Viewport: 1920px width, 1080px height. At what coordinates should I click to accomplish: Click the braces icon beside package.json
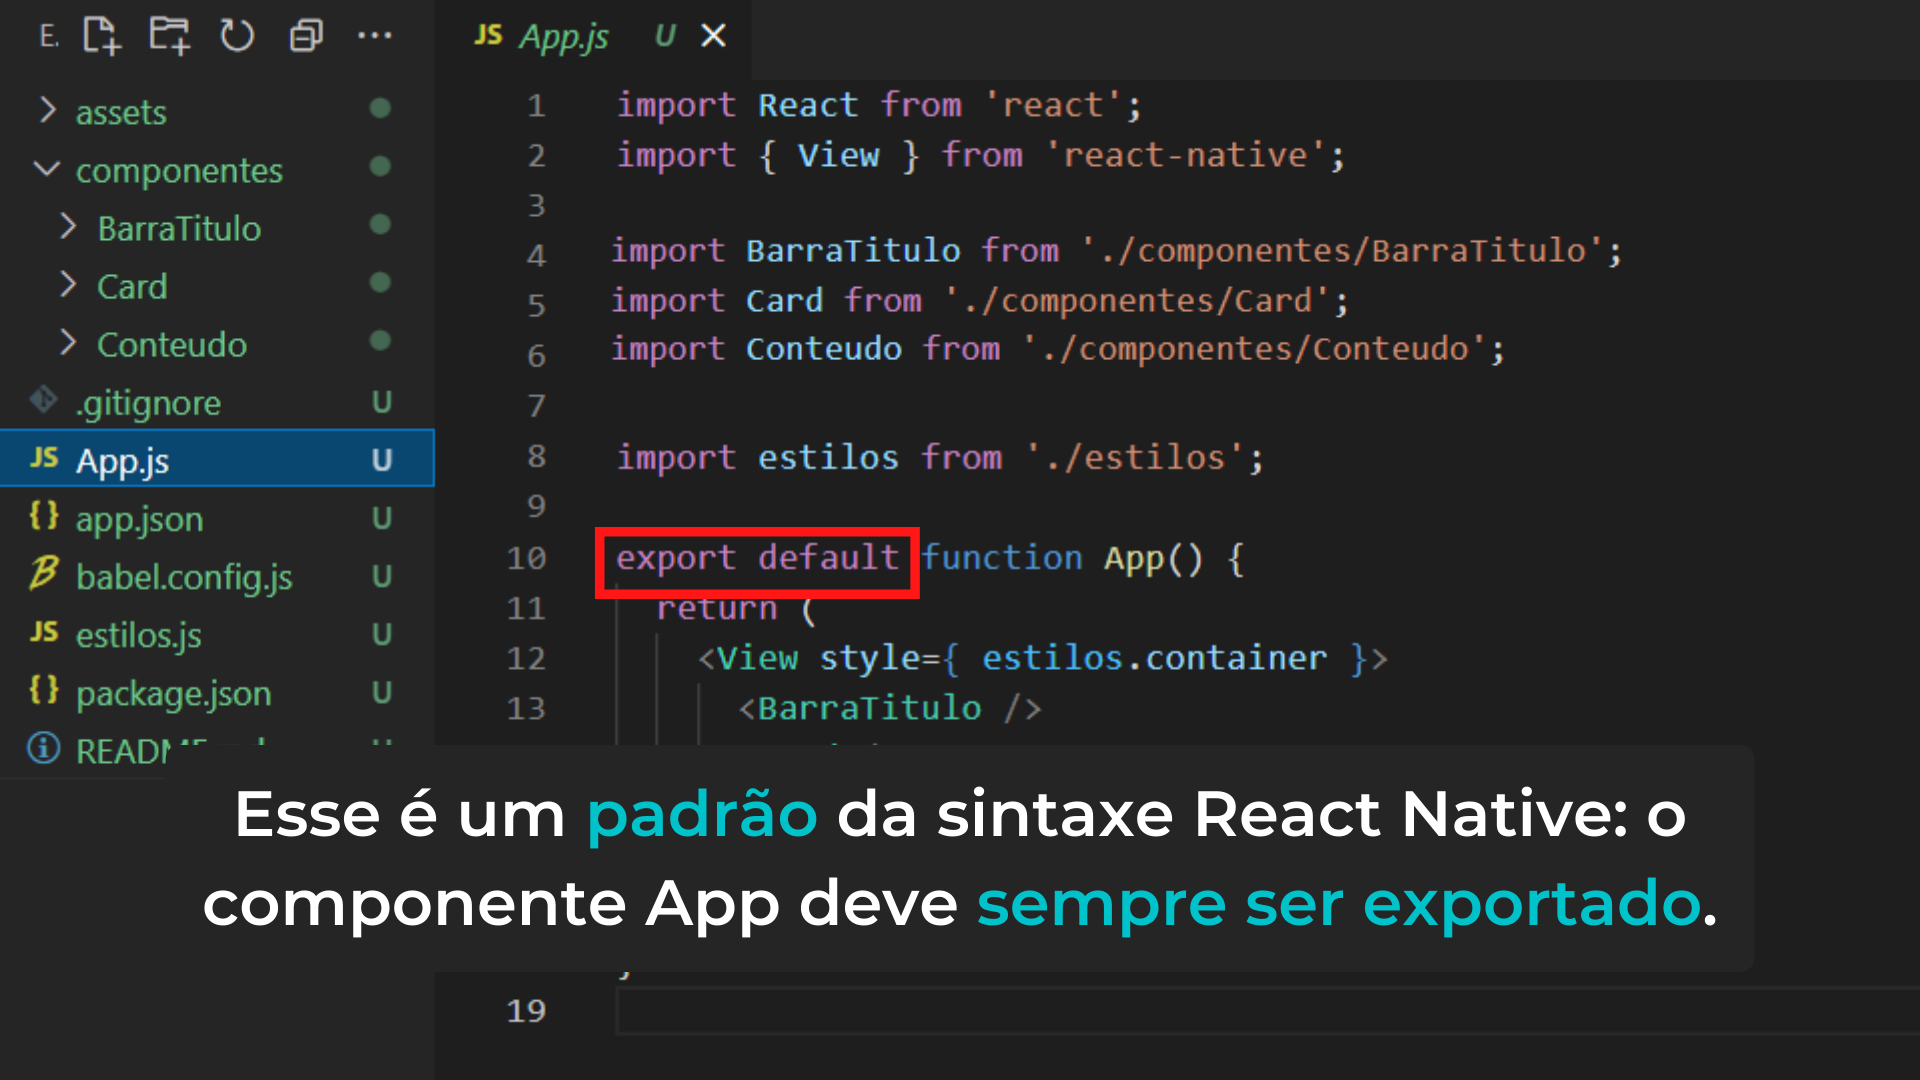(44, 690)
